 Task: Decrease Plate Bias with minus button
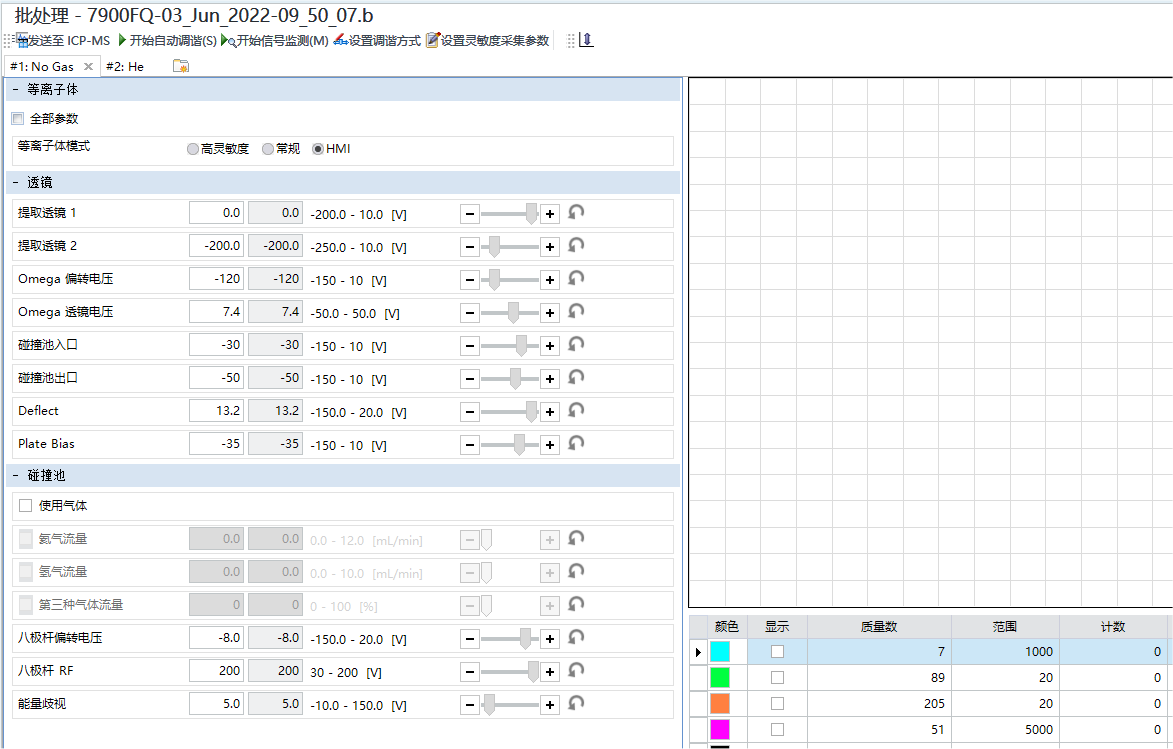(470, 444)
